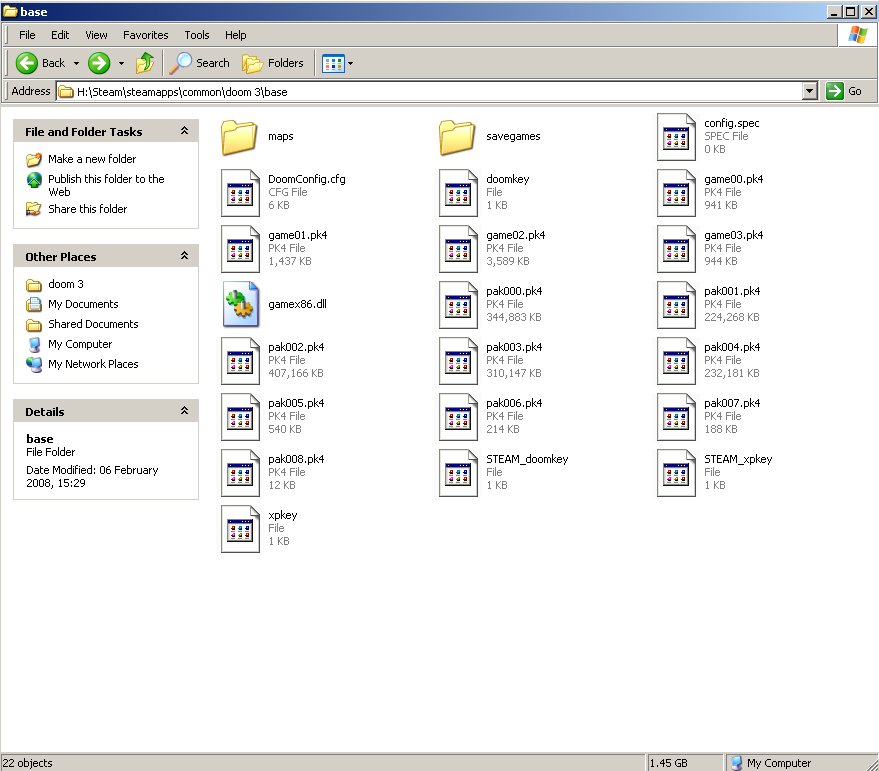
Task: Select the pak002.pk4 file icon
Action: [x=240, y=361]
